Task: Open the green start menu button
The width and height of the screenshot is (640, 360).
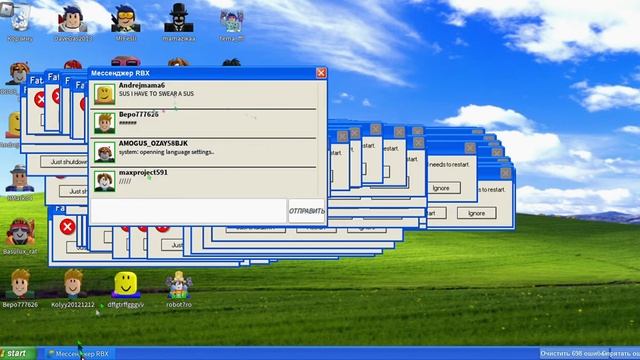Action: click(x=18, y=353)
